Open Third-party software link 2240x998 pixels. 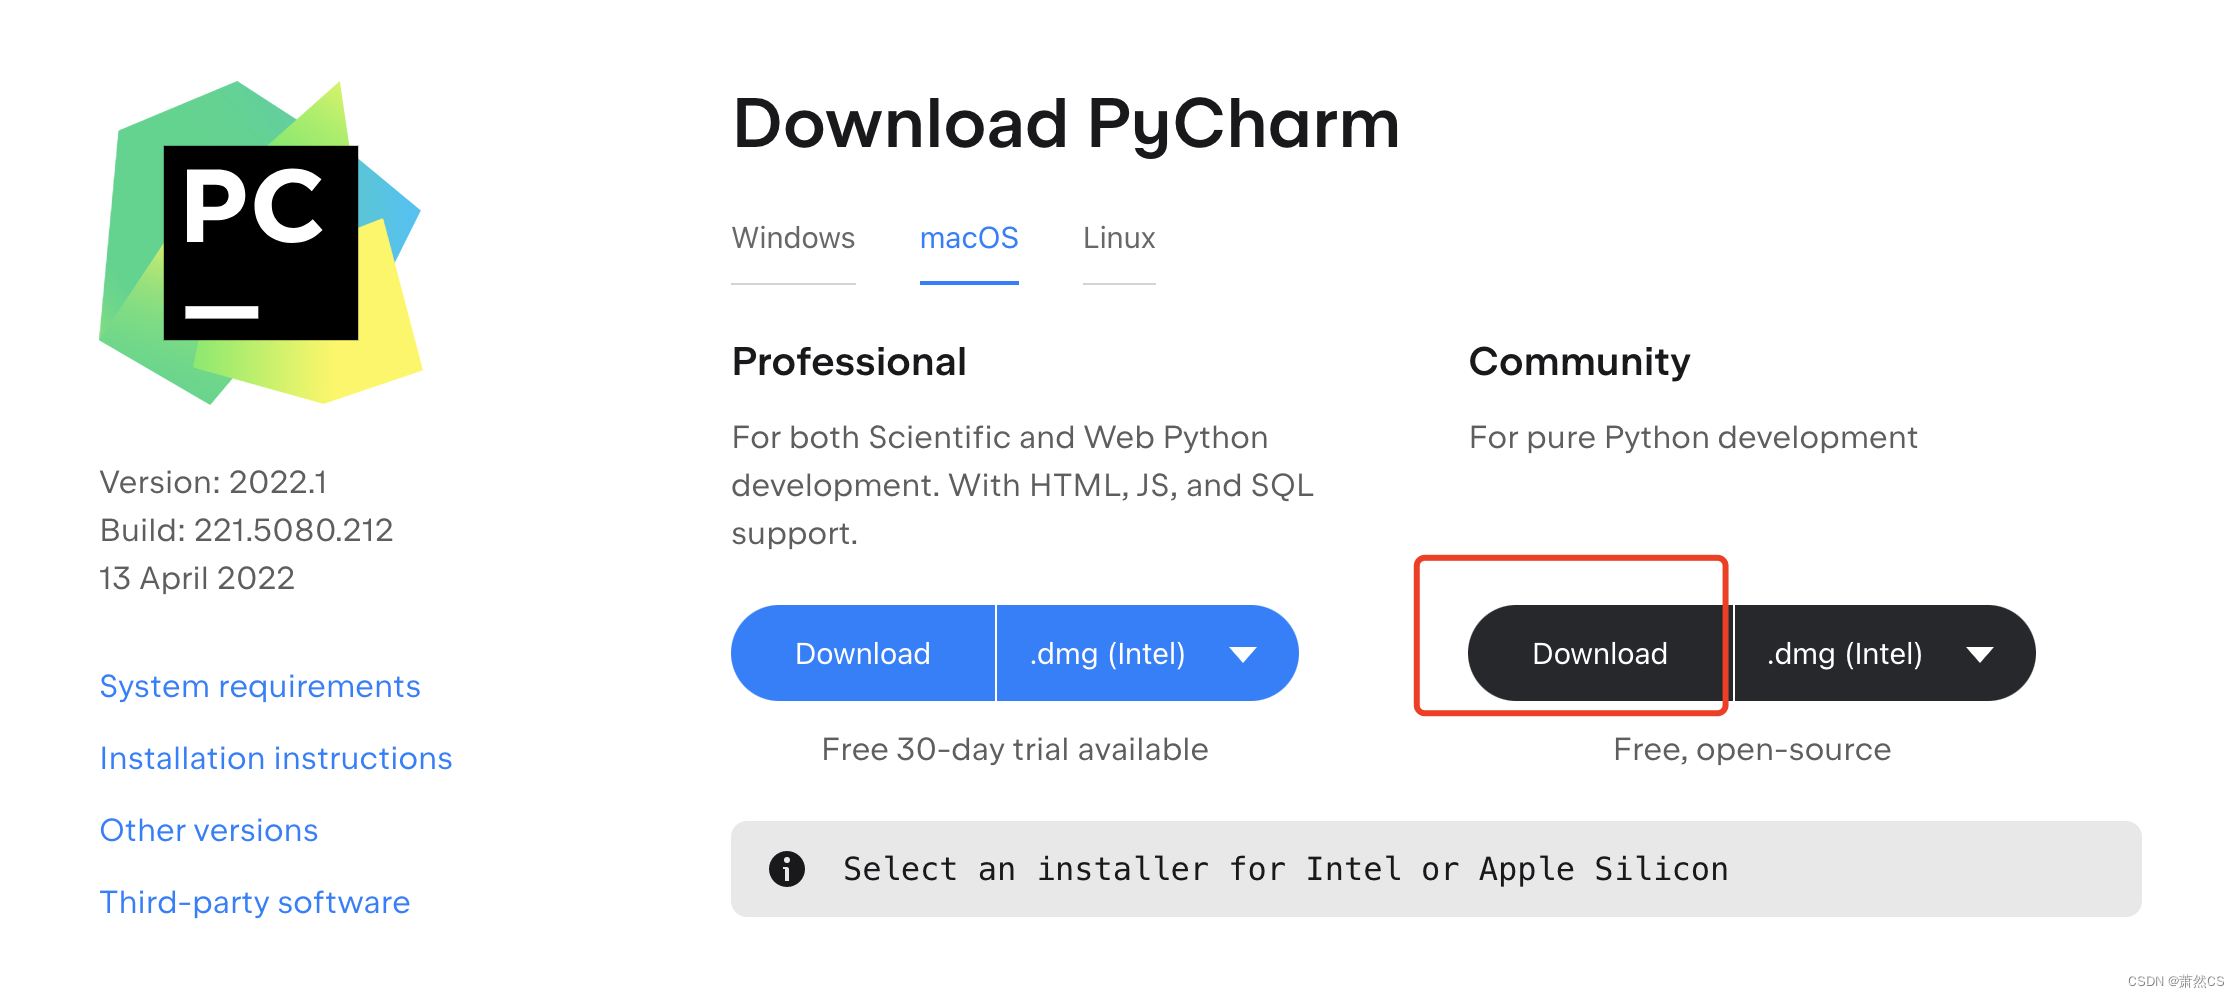pyautogui.click(x=255, y=902)
